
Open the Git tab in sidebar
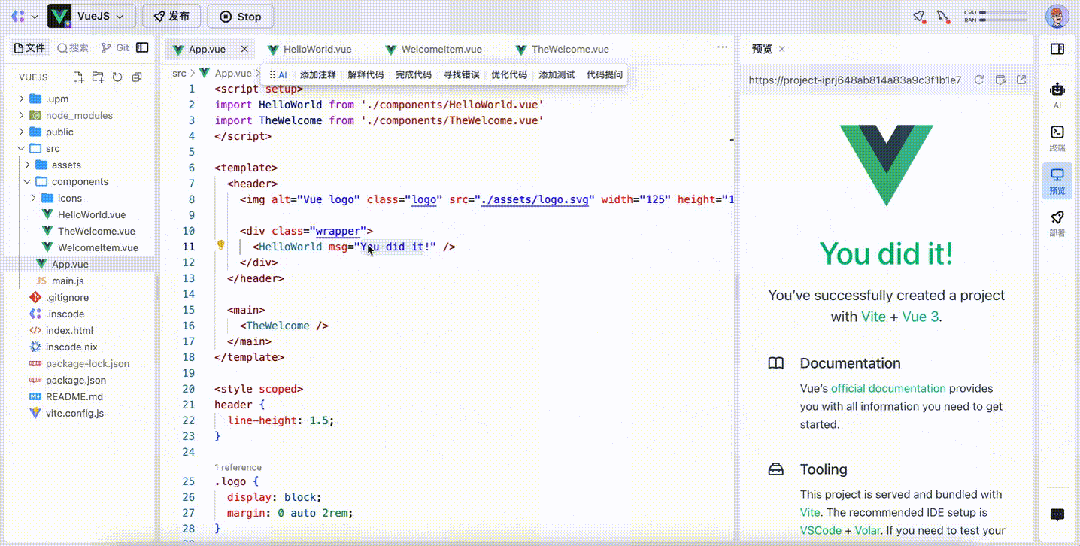pyautogui.click(x=115, y=48)
